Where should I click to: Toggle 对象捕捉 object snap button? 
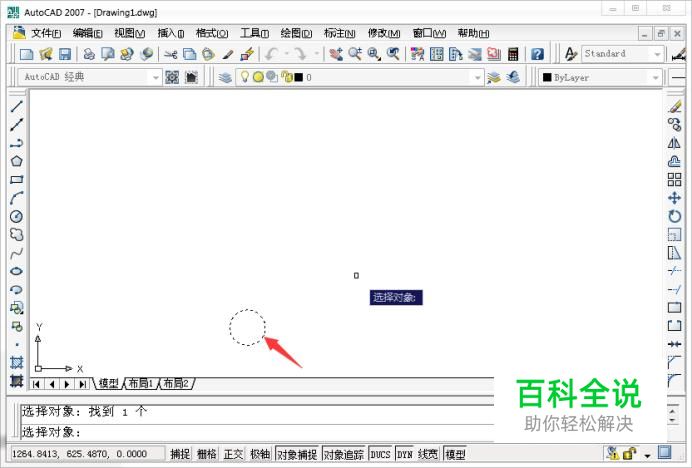click(297, 454)
